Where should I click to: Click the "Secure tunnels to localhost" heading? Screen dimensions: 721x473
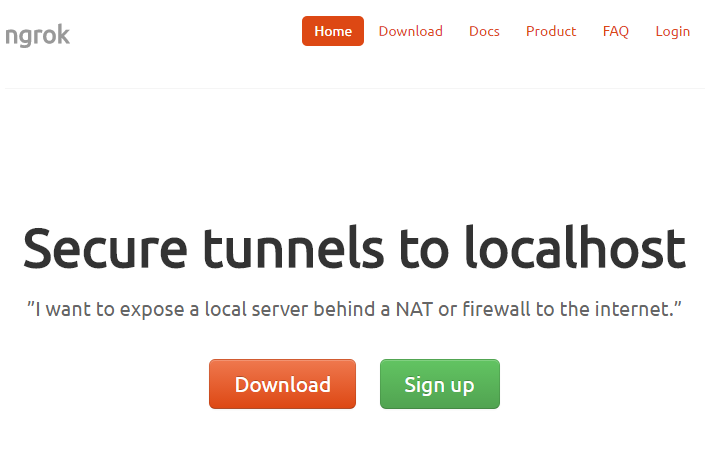354,248
